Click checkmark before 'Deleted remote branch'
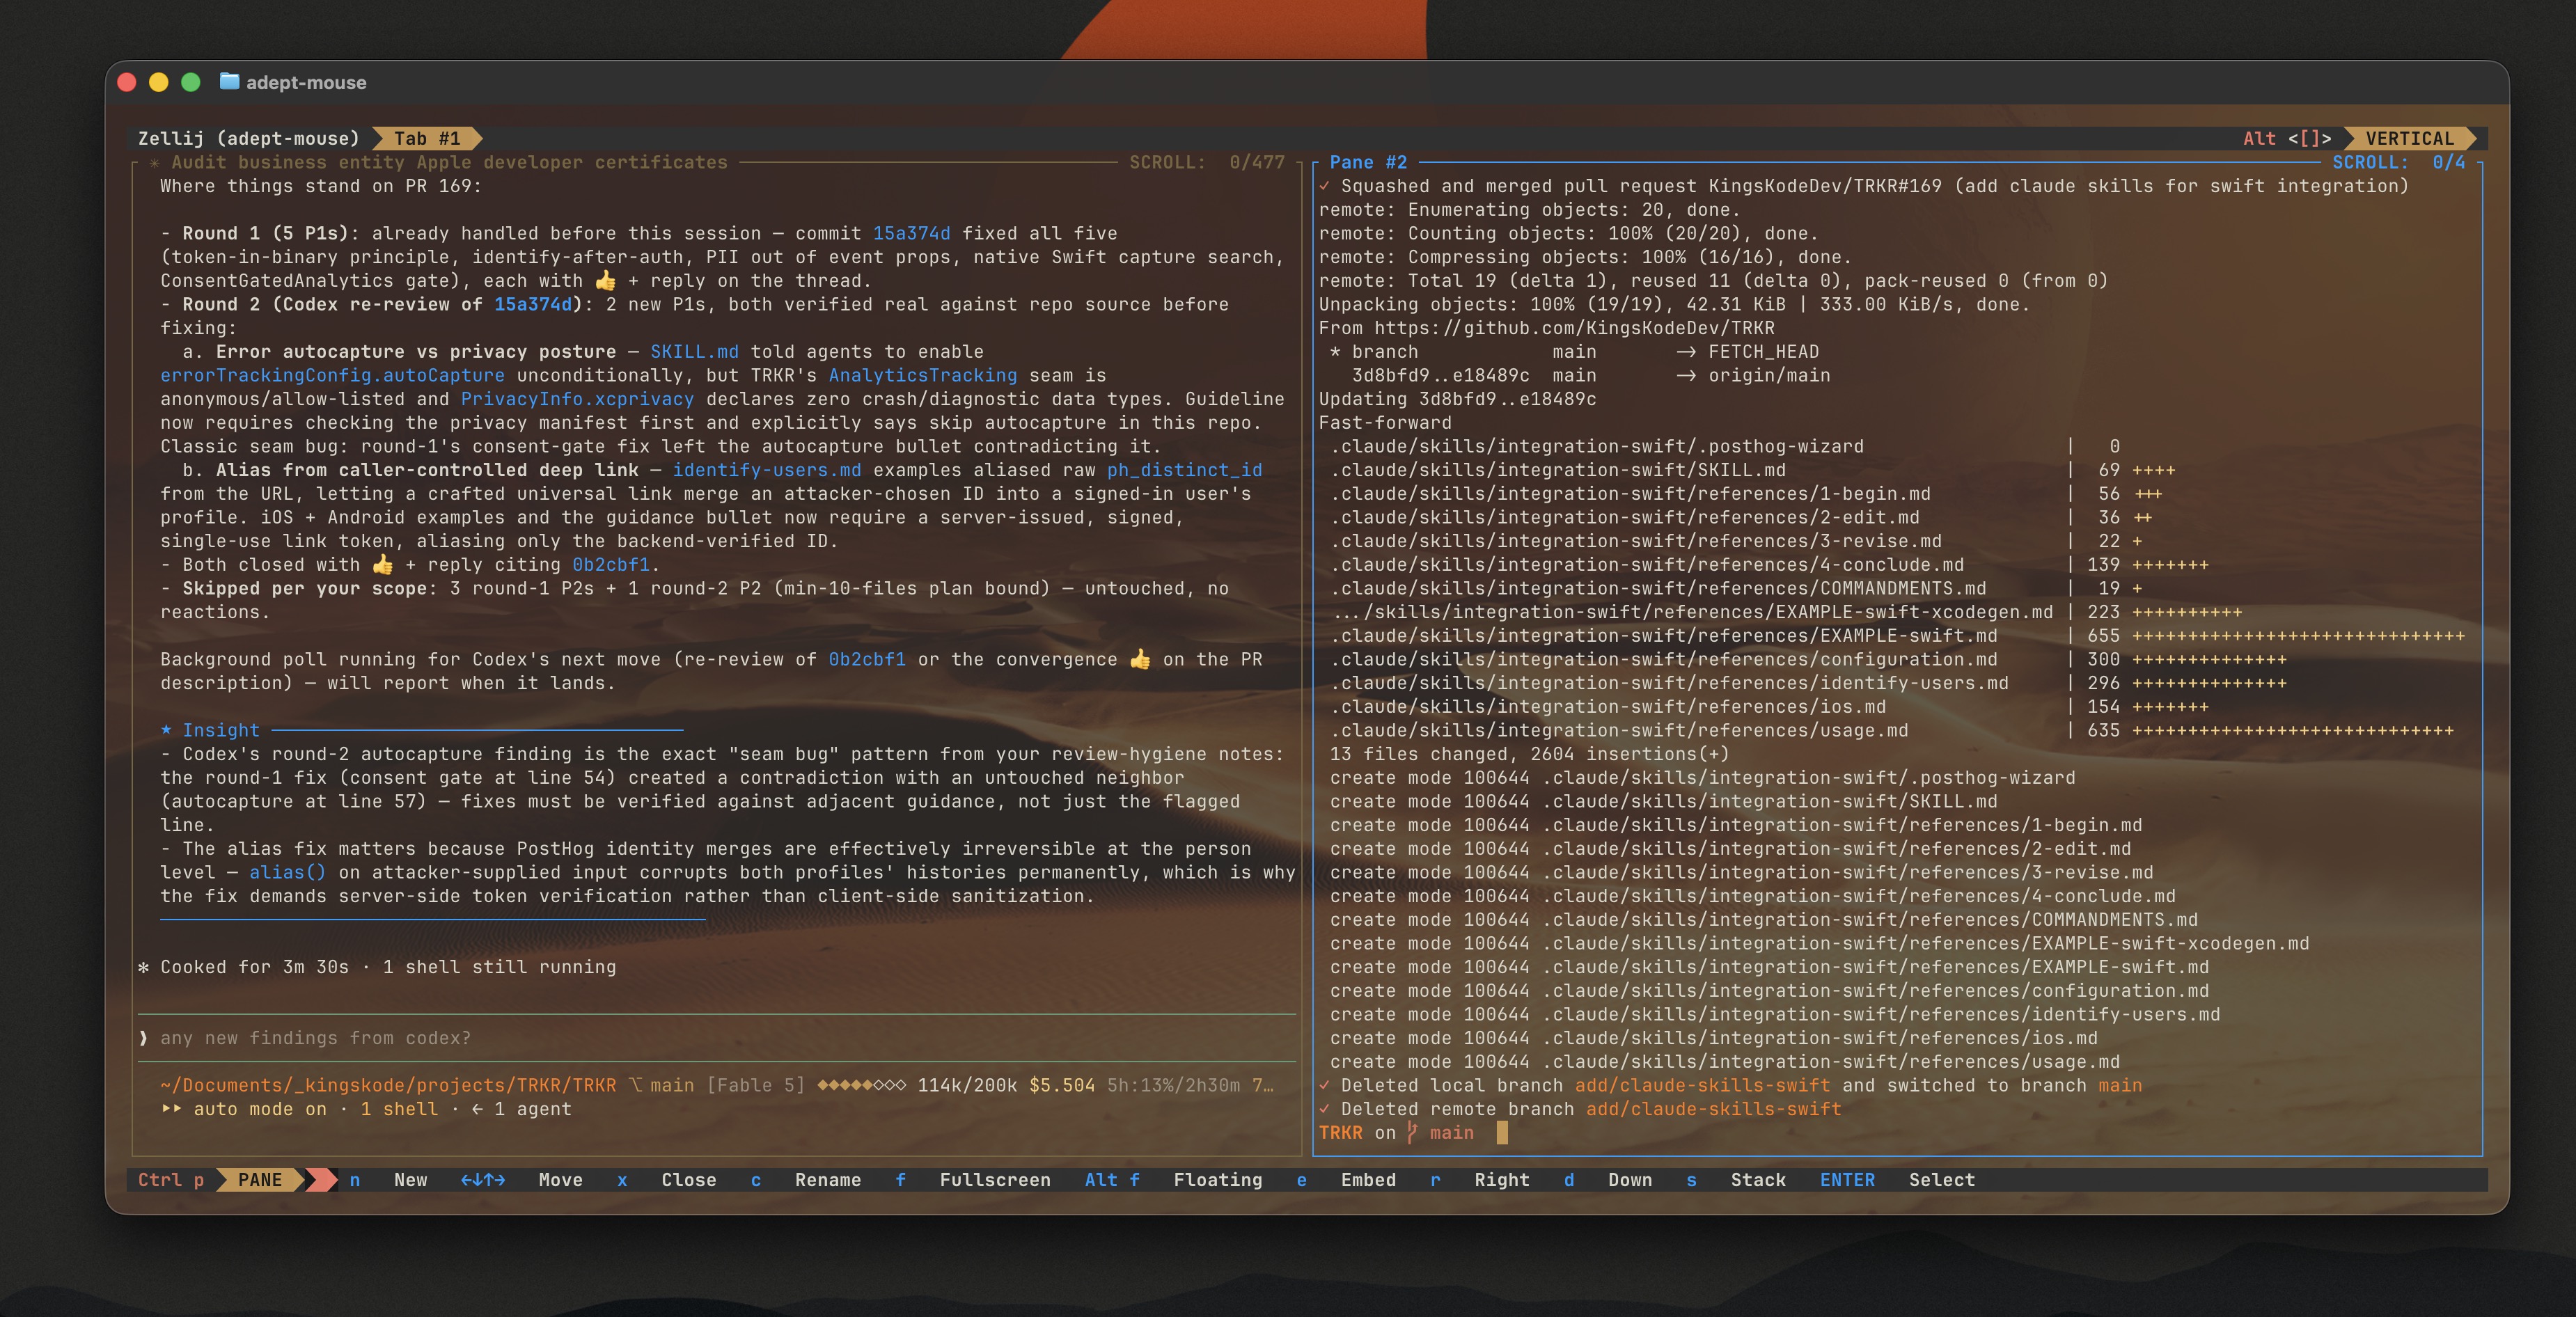Viewport: 2576px width, 1317px height. point(1324,1109)
